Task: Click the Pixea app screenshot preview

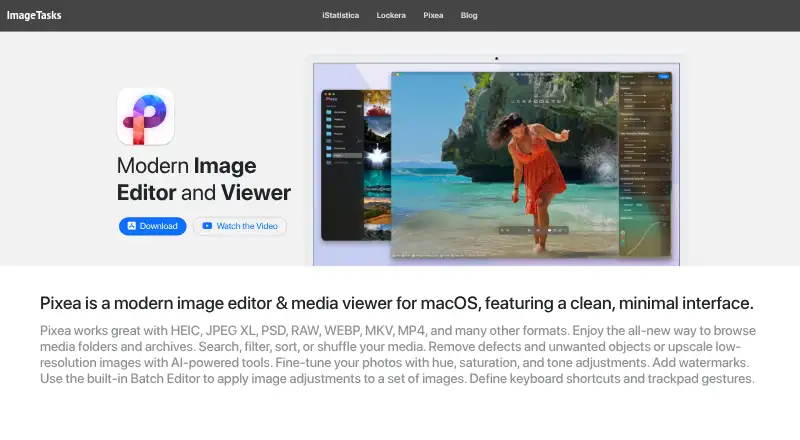Action: (496, 161)
